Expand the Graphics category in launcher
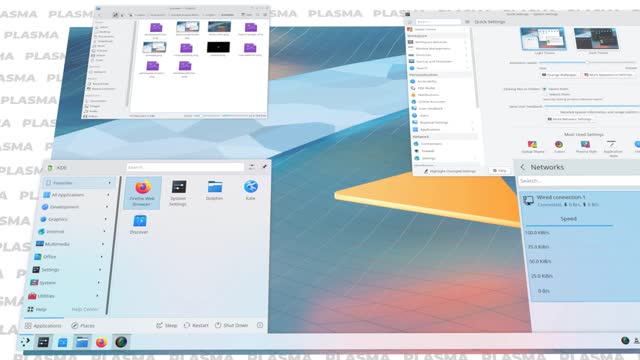Image resolution: width=640 pixels, height=360 pixels. pos(73,219)
